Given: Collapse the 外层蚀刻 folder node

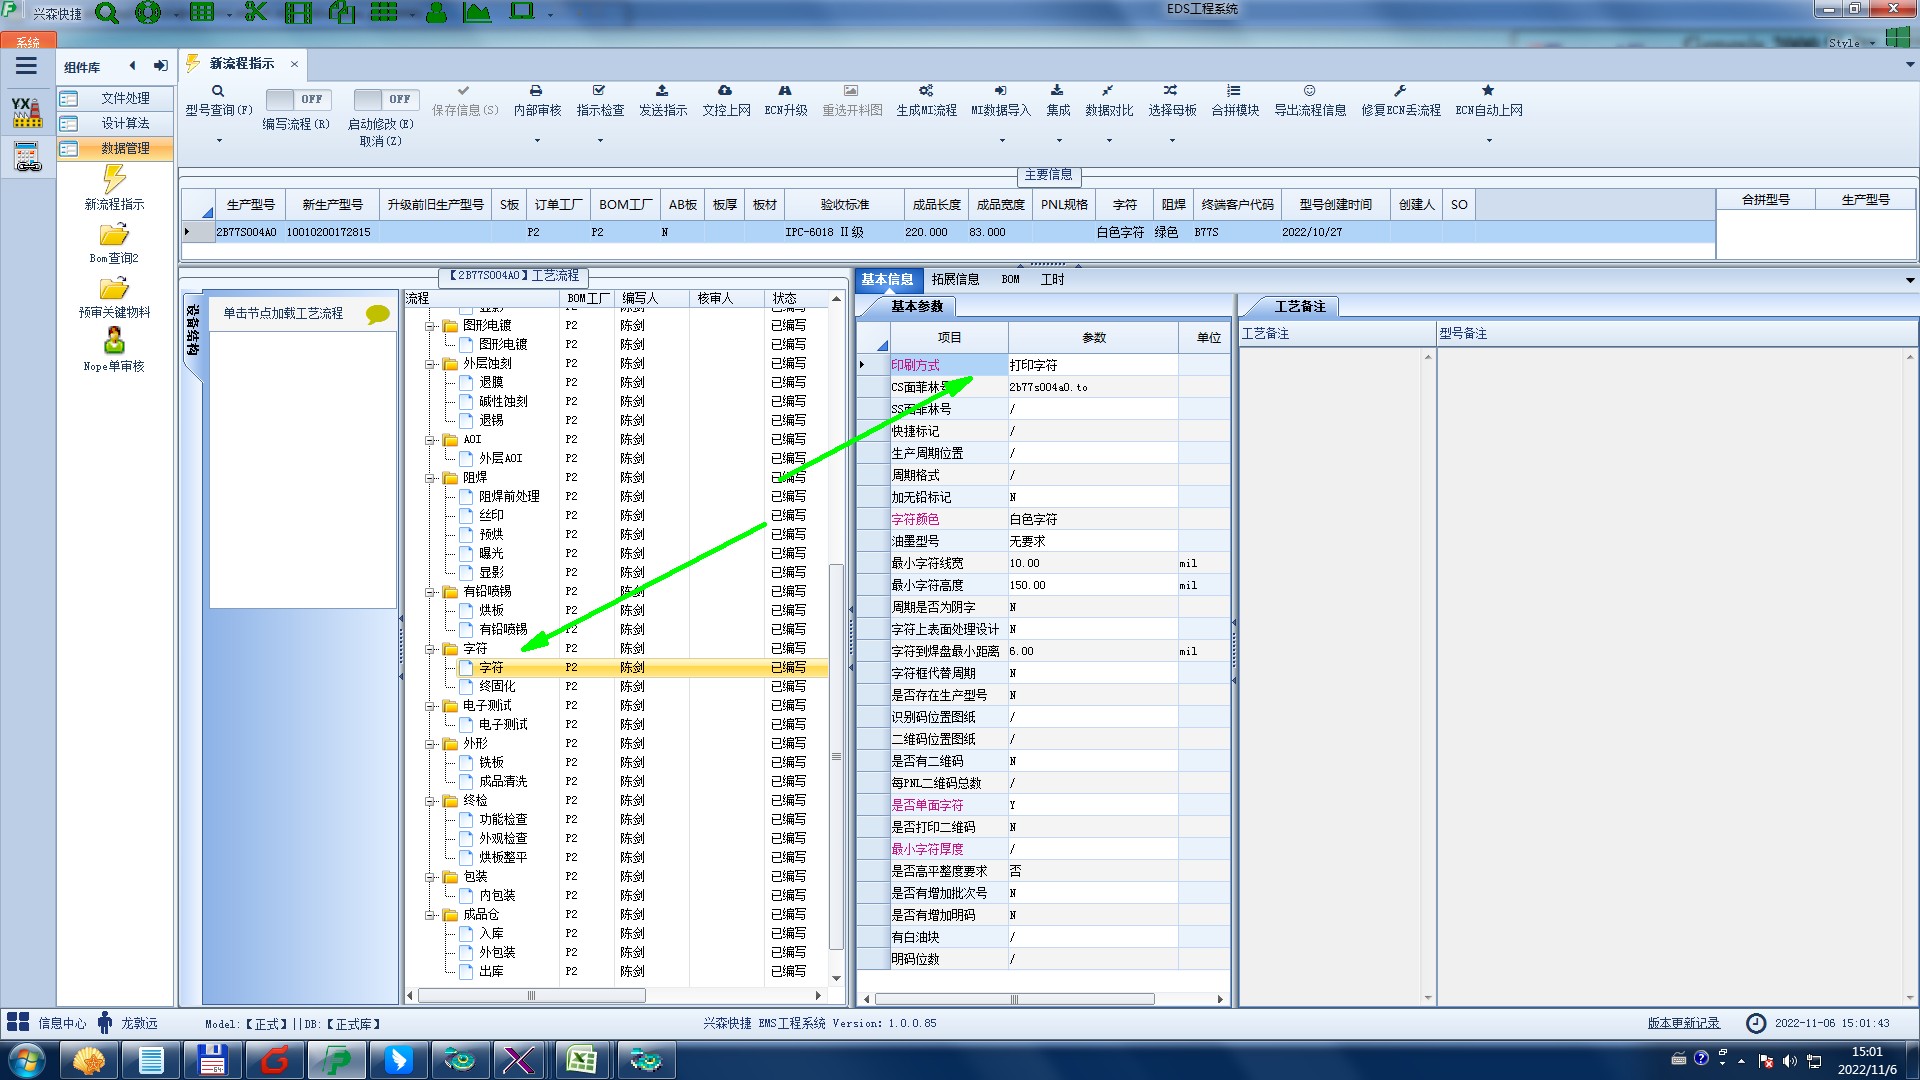Looking at the screenshot, I should (x=430, y=364).
